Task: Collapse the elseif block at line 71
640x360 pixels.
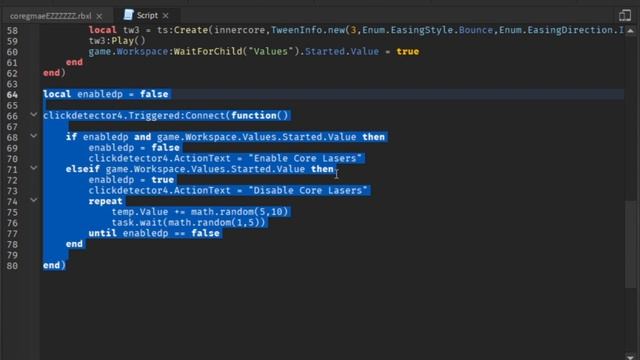Action: (x=34, y=168)
